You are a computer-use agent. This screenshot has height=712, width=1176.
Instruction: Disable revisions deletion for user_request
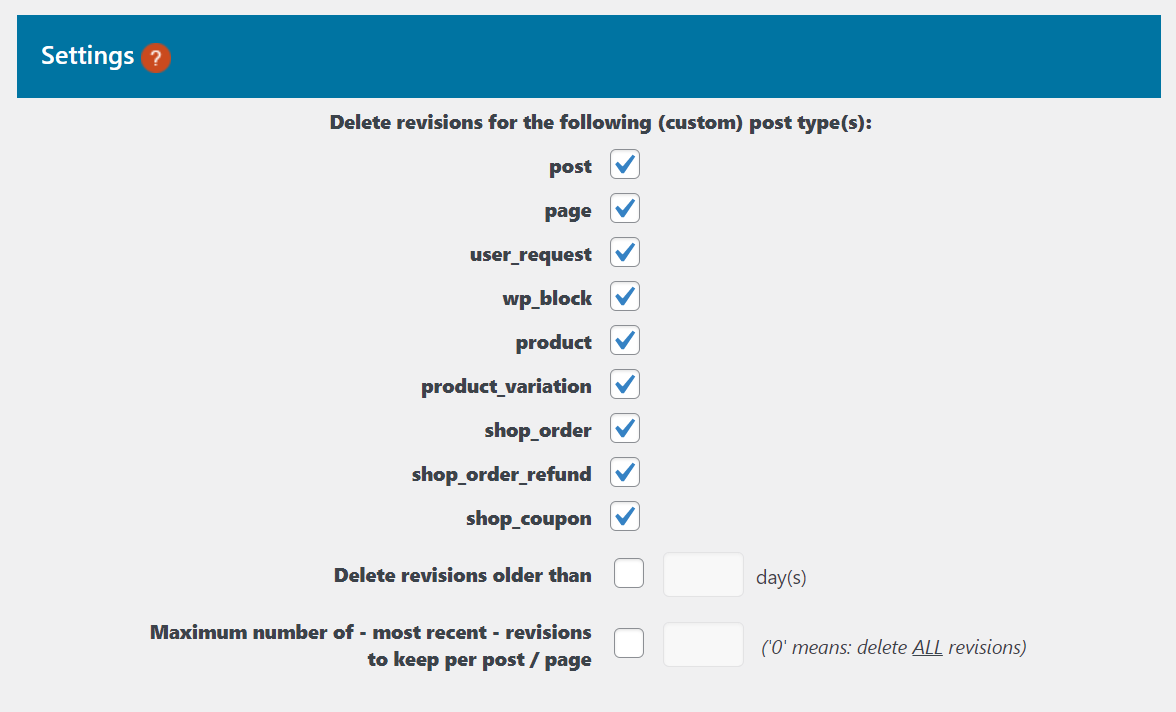(624, 252)
